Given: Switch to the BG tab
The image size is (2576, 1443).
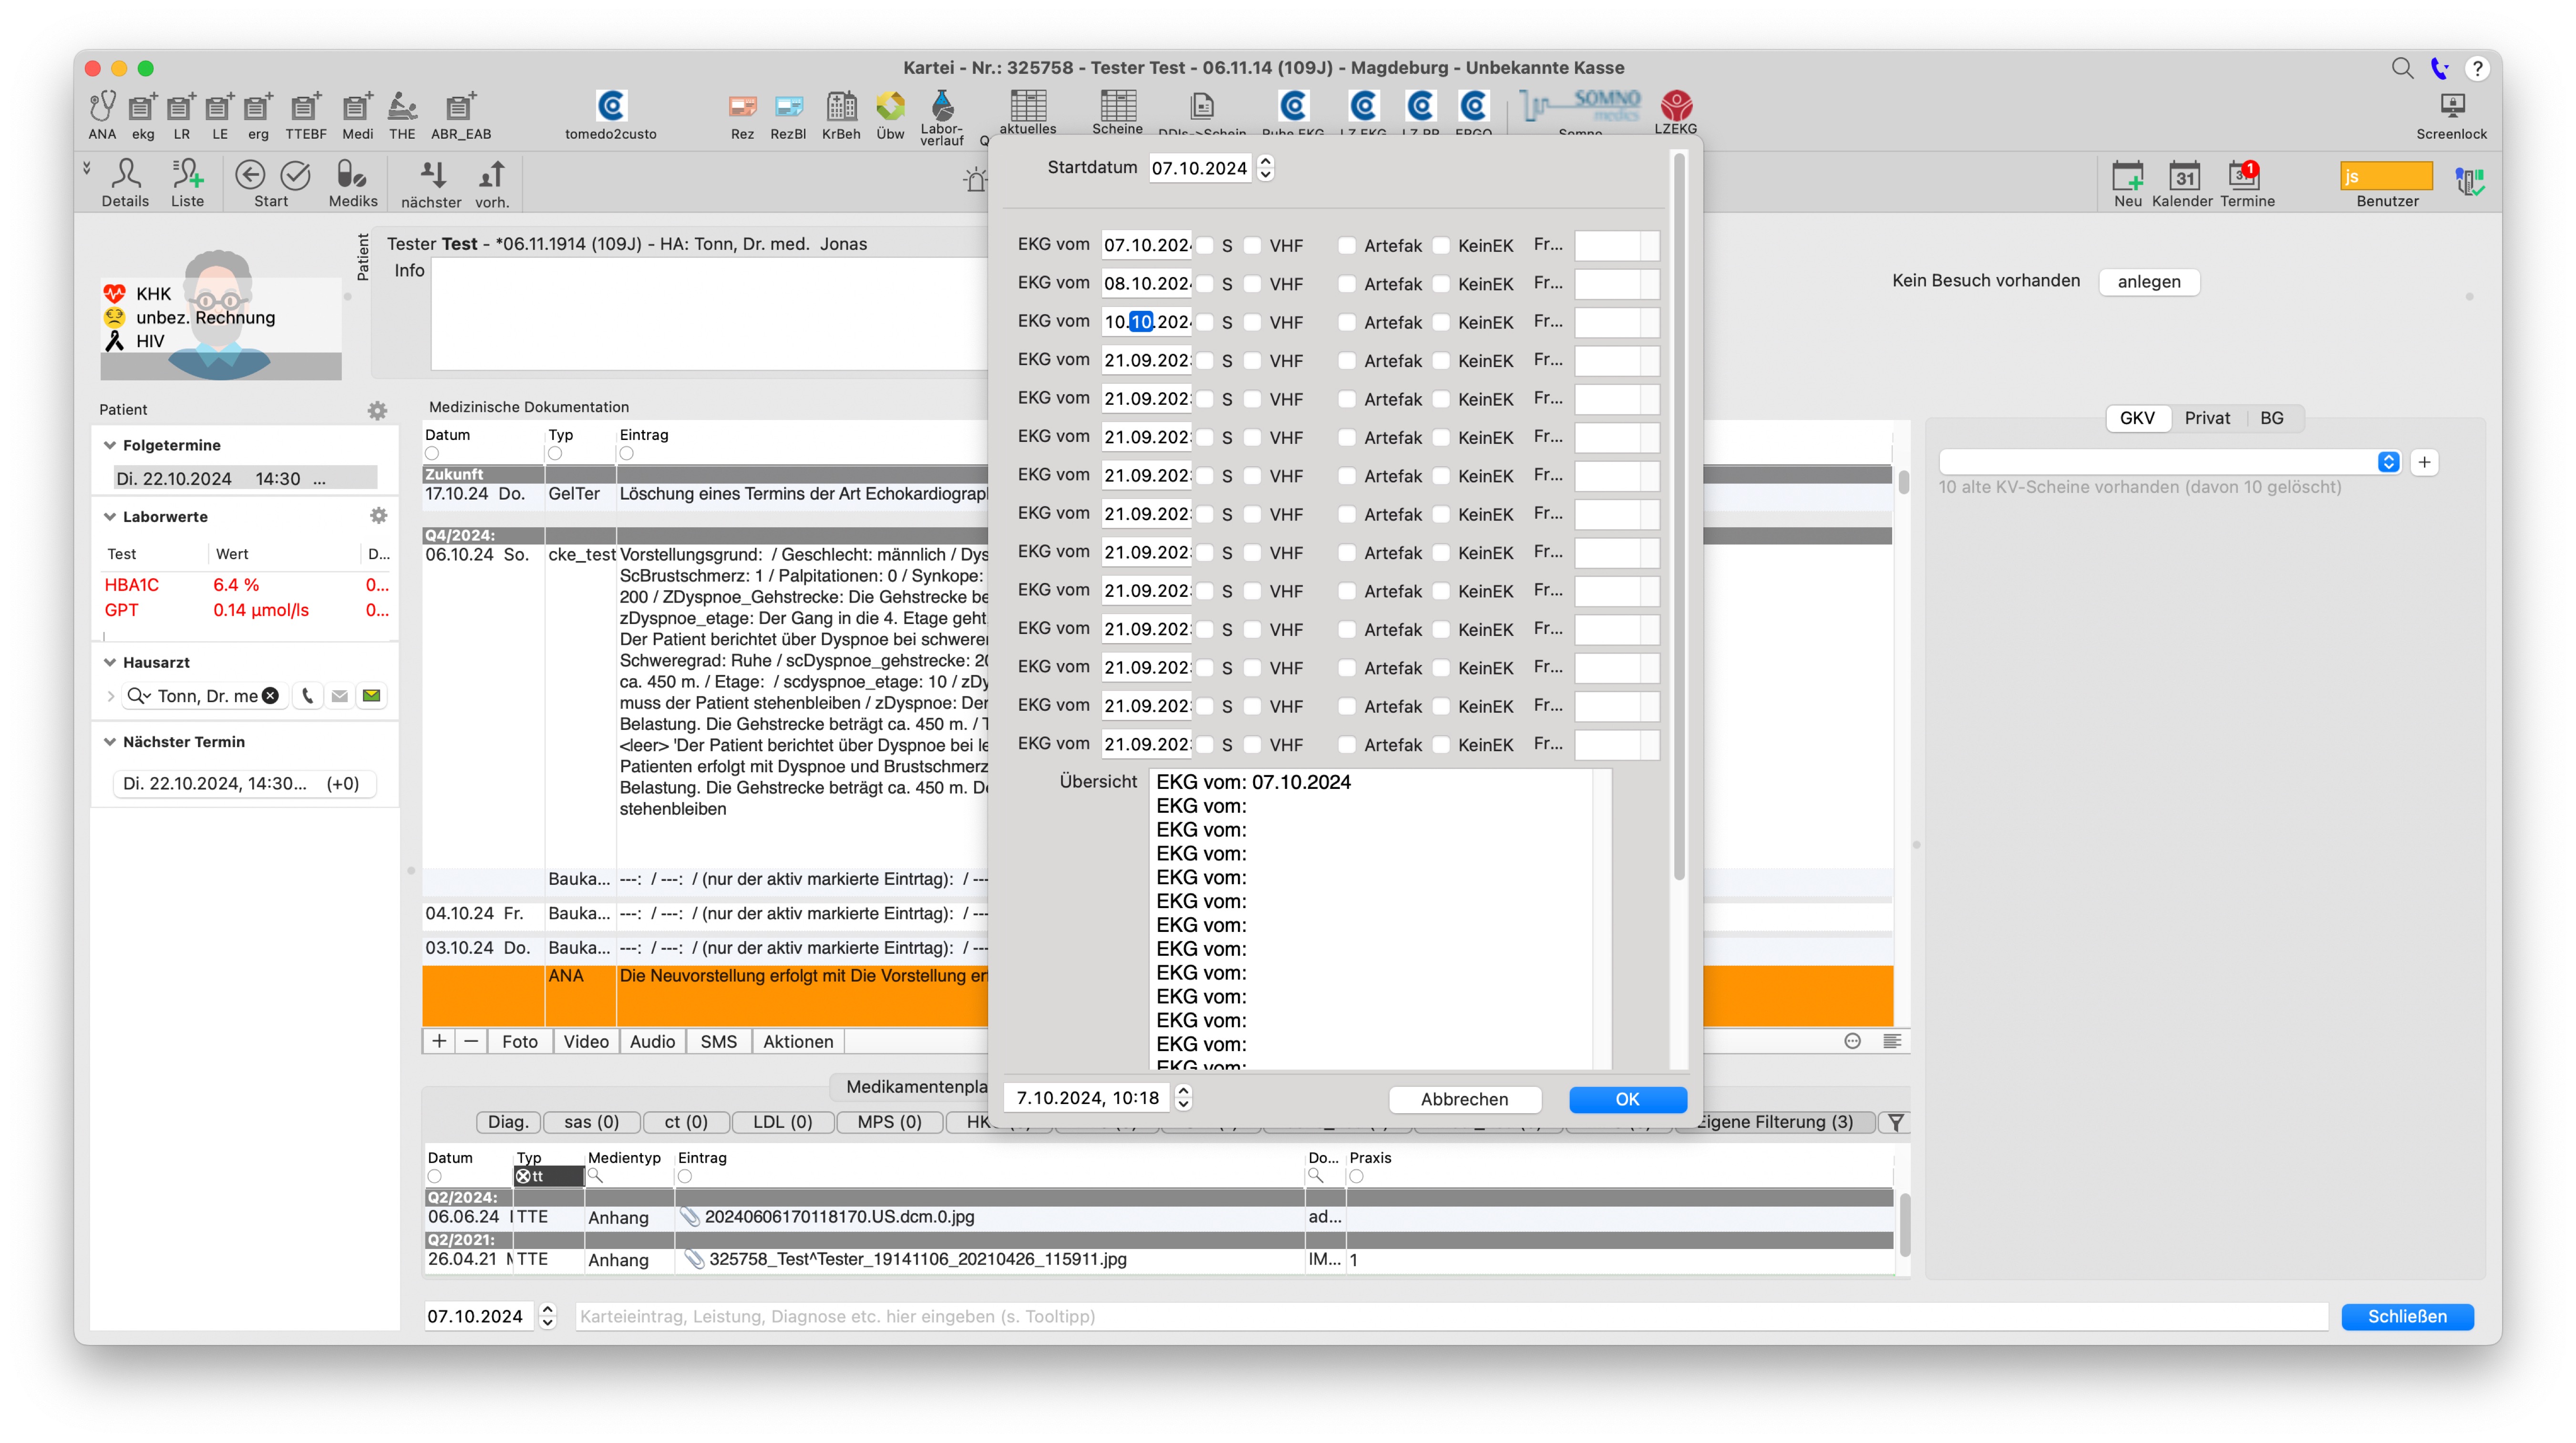Looking at the screenshot, I should click(x=2272, y=418).
